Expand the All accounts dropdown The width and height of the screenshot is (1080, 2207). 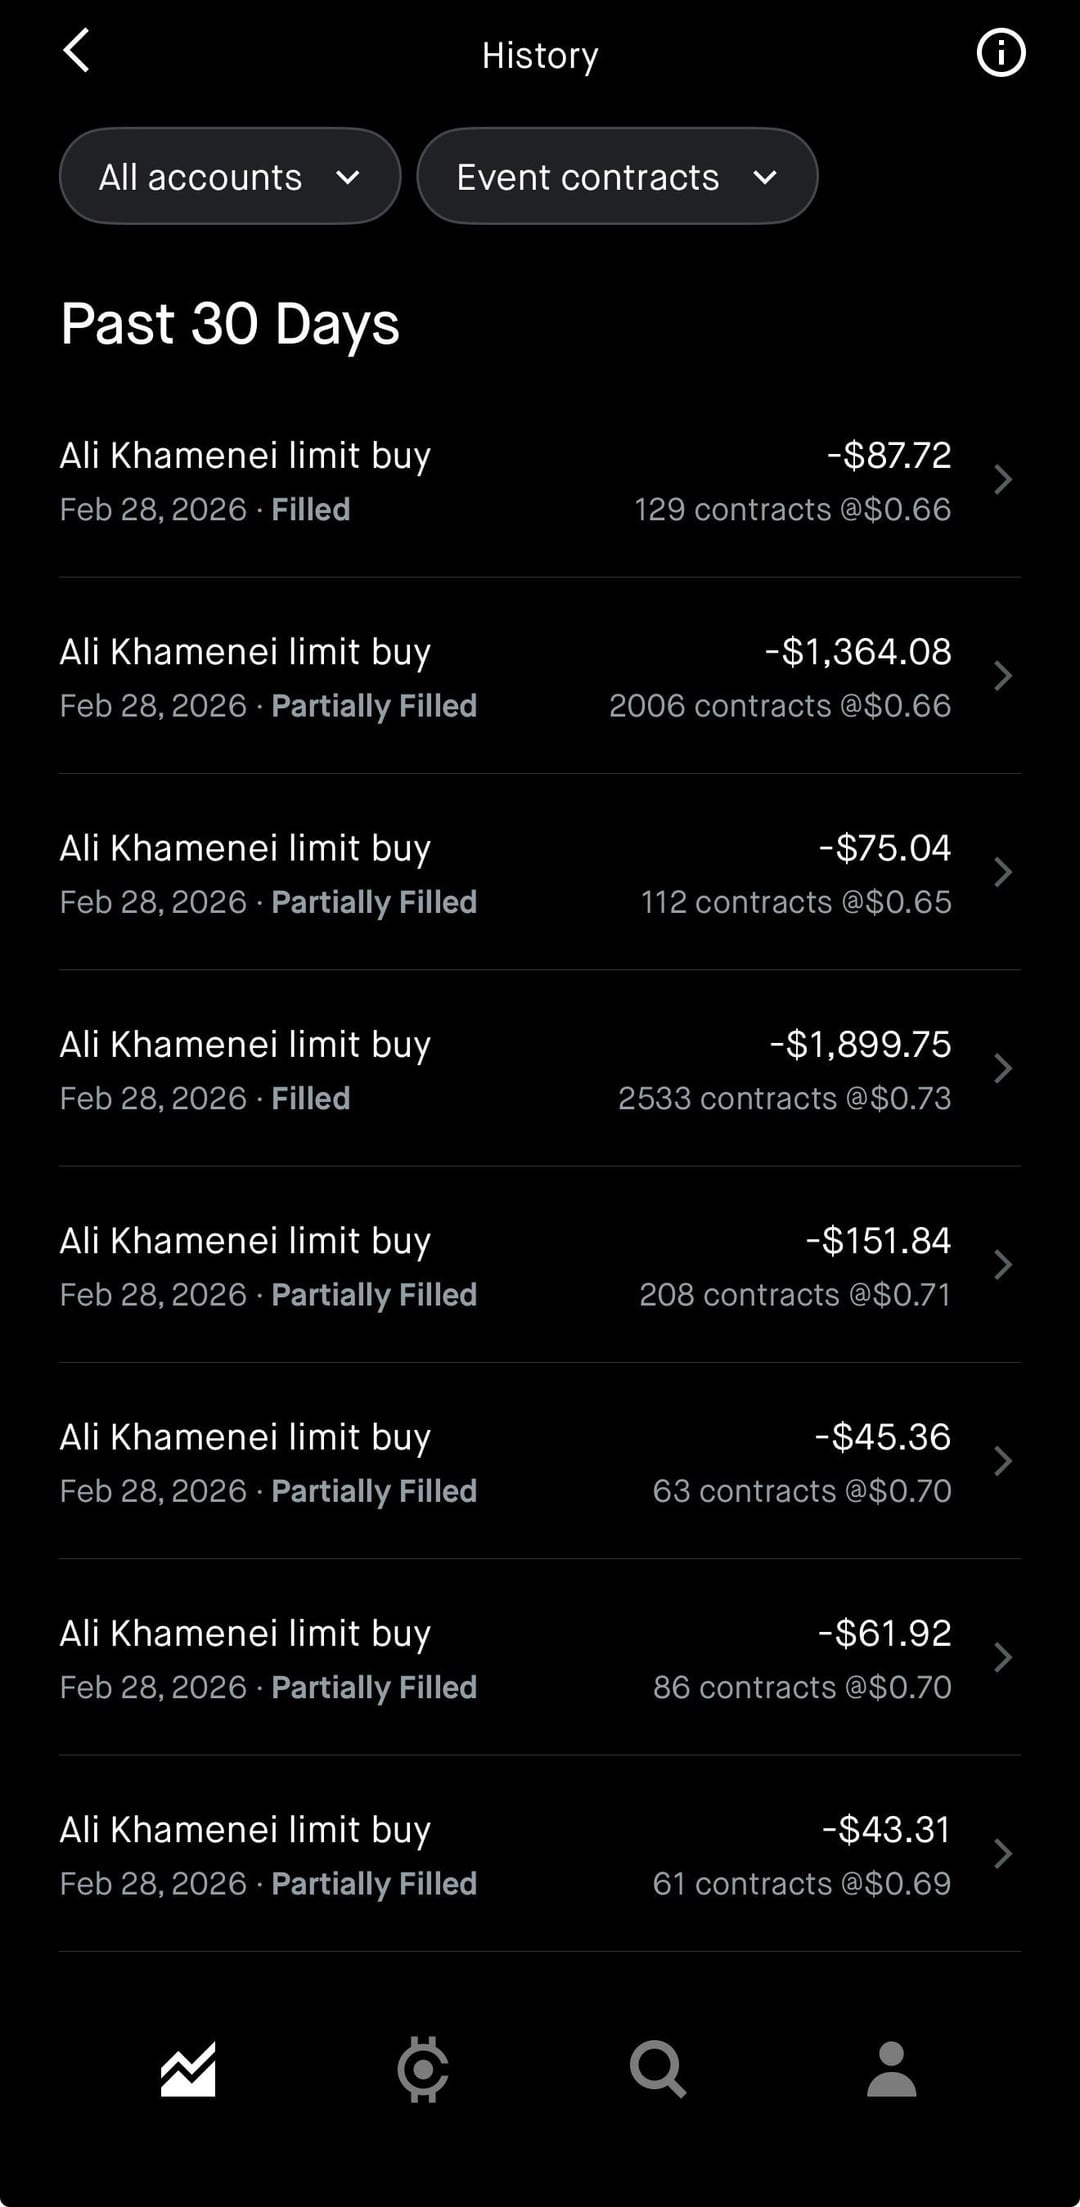click(x=230, y=177)
